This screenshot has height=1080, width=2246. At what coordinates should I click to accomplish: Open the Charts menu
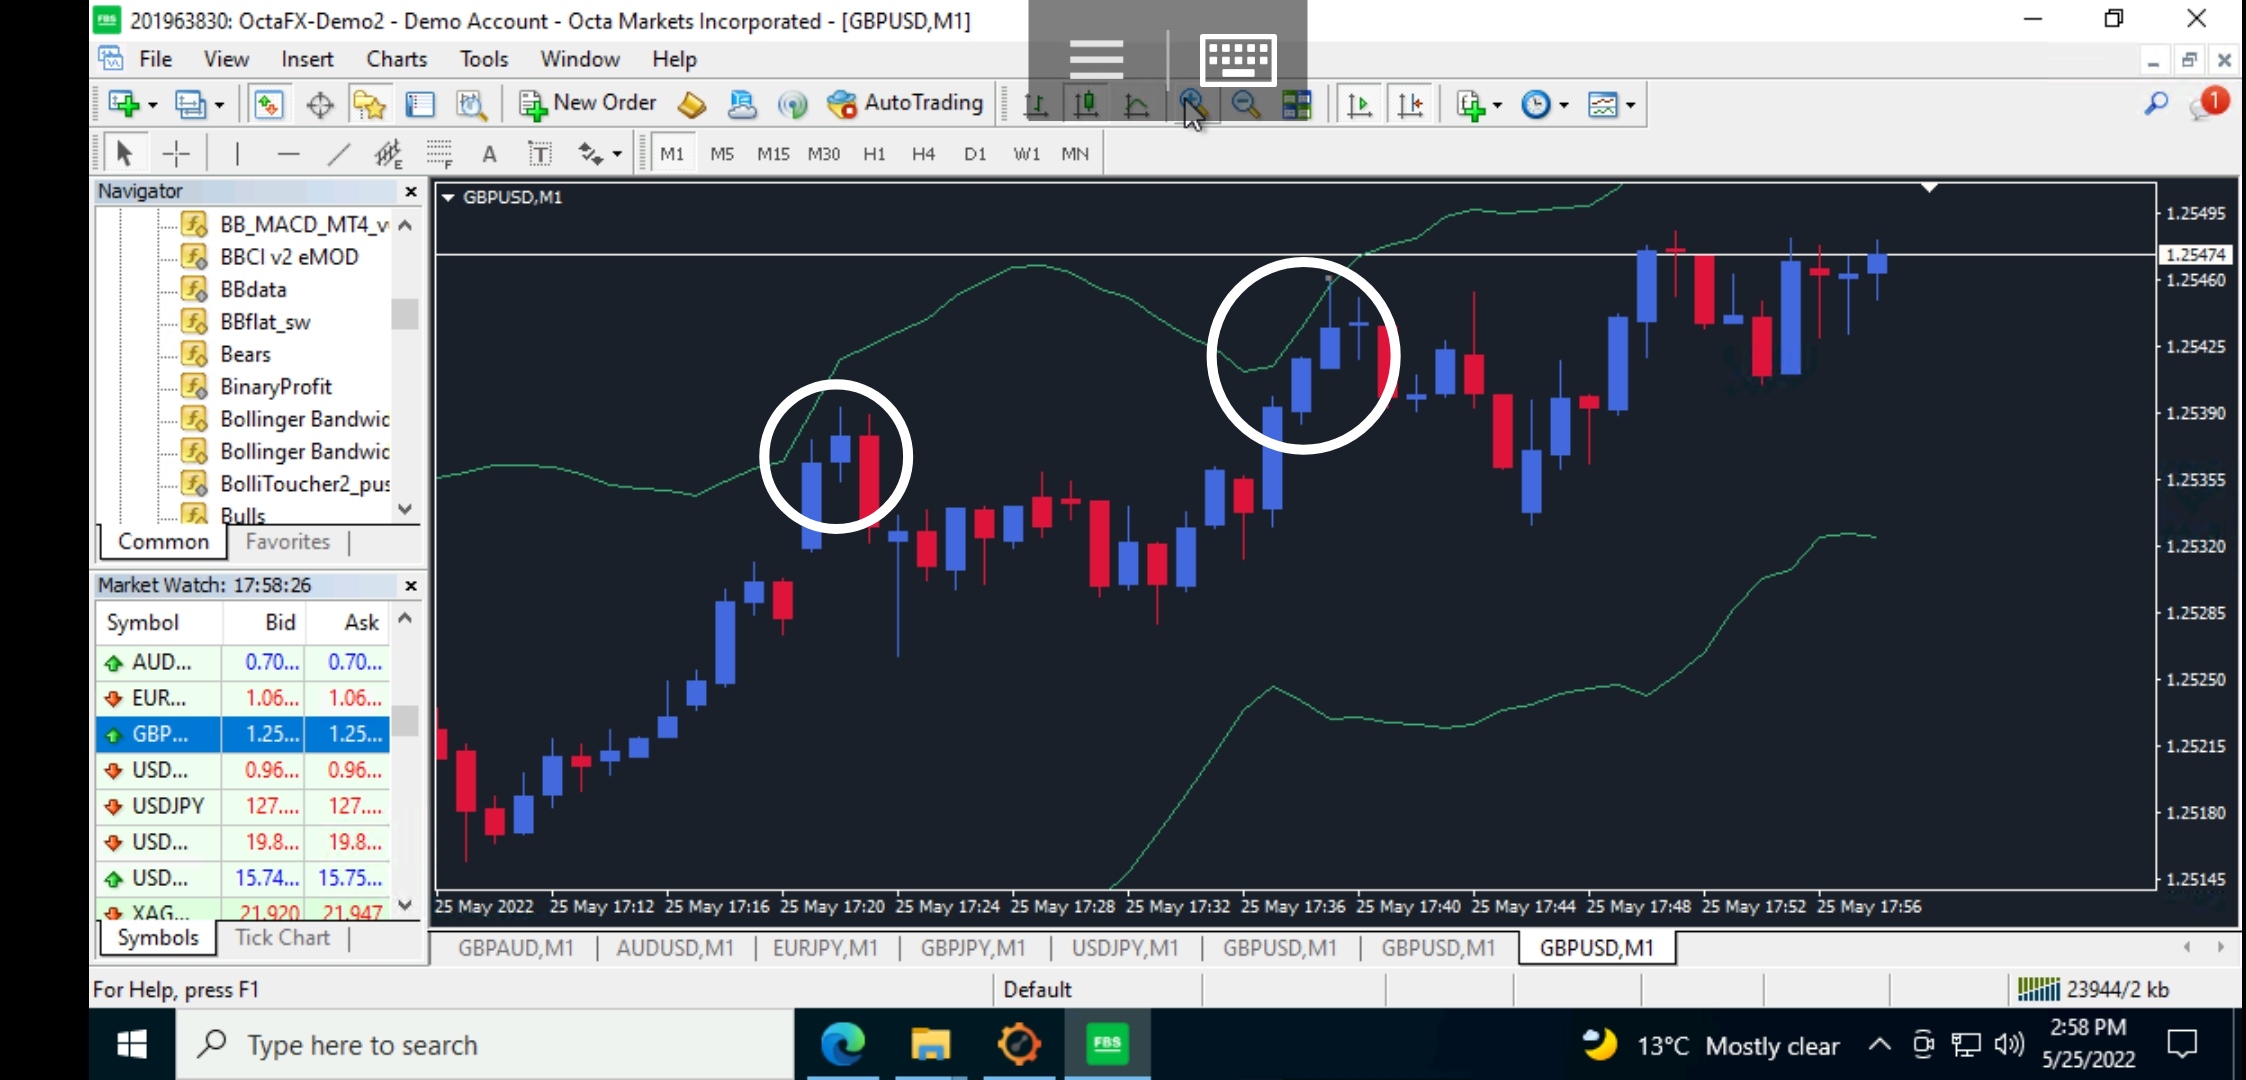(396, 59)
